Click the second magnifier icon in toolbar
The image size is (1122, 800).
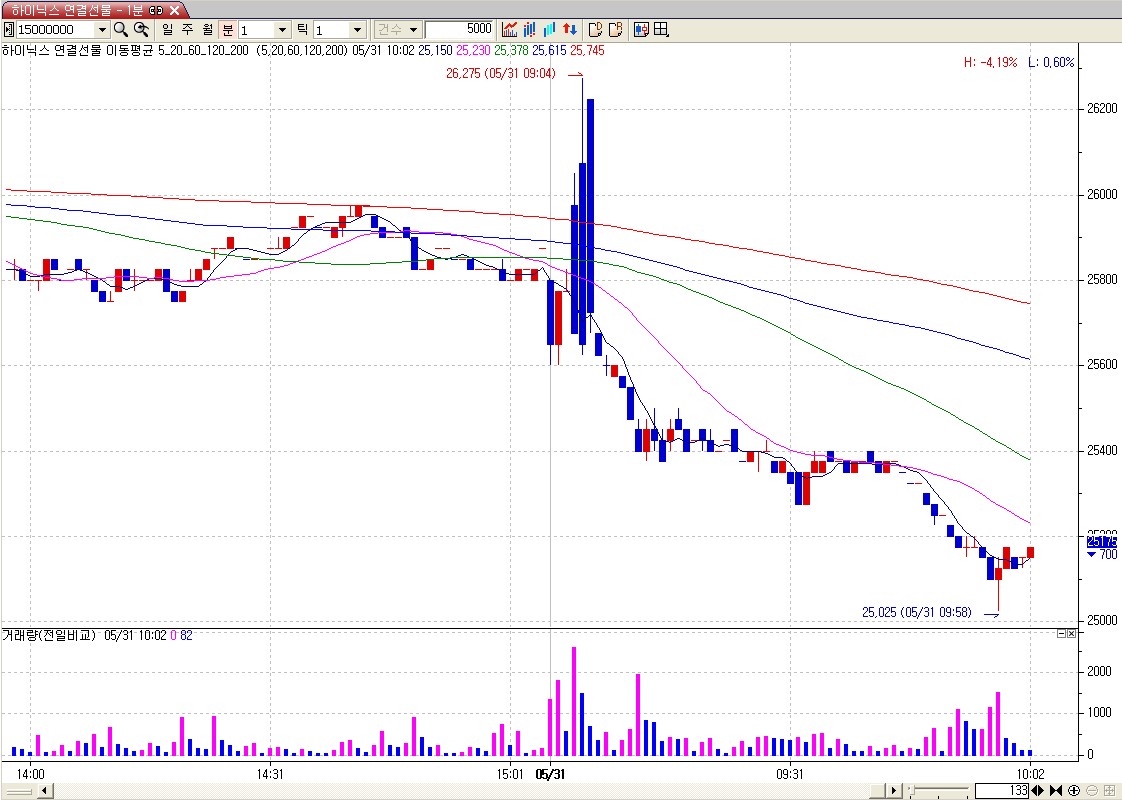141,30
